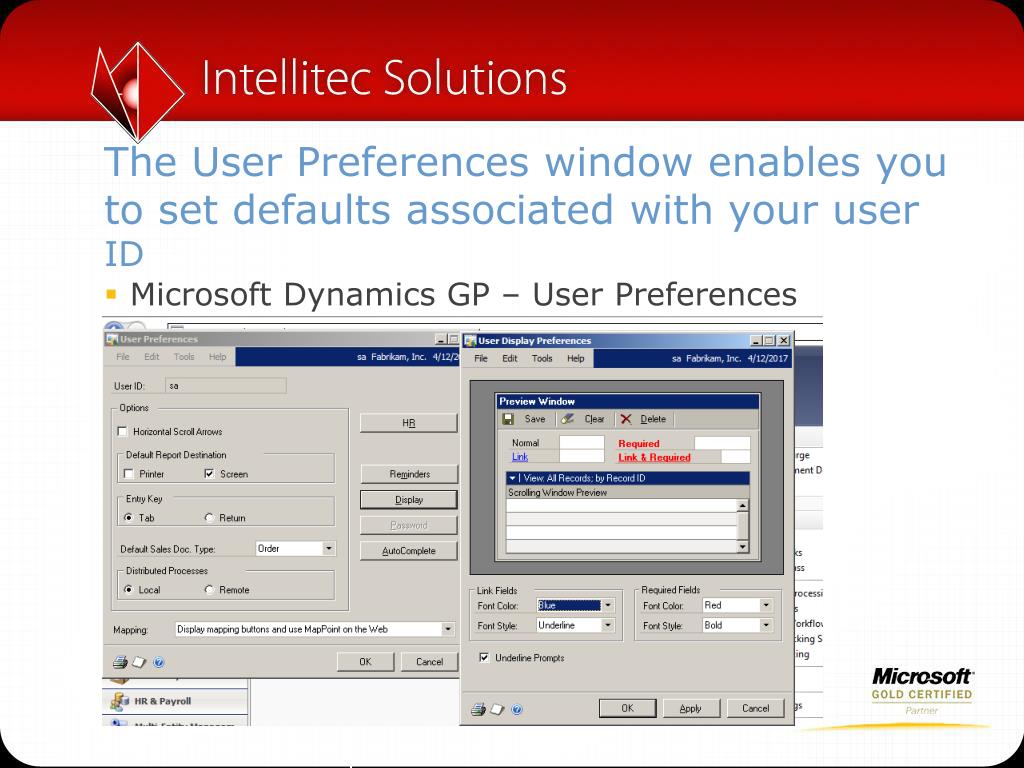
Task: Select Tab as the Entry Key
Action: point(129,517)
